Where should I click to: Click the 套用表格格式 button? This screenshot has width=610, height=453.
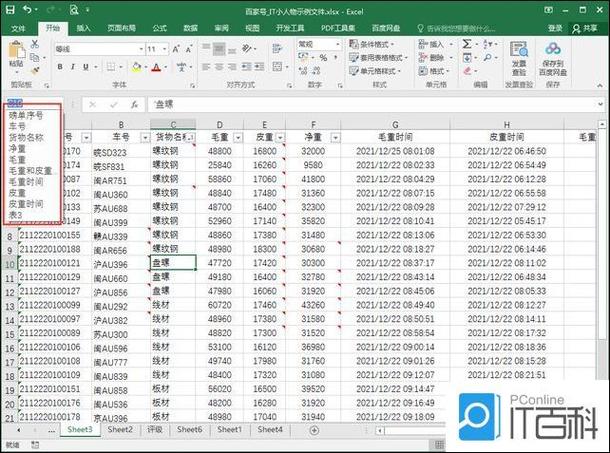coord(378,58)
